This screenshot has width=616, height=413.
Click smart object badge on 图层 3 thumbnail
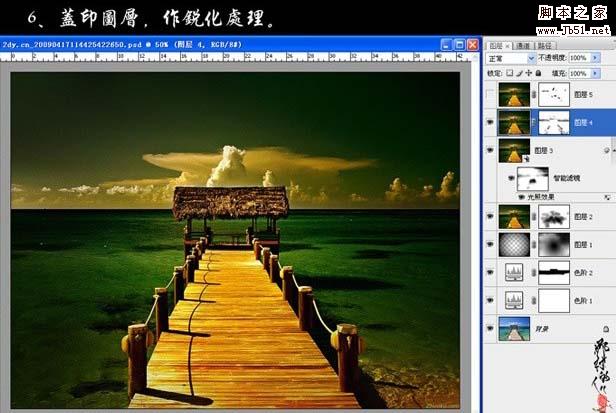tap(526, 158)
